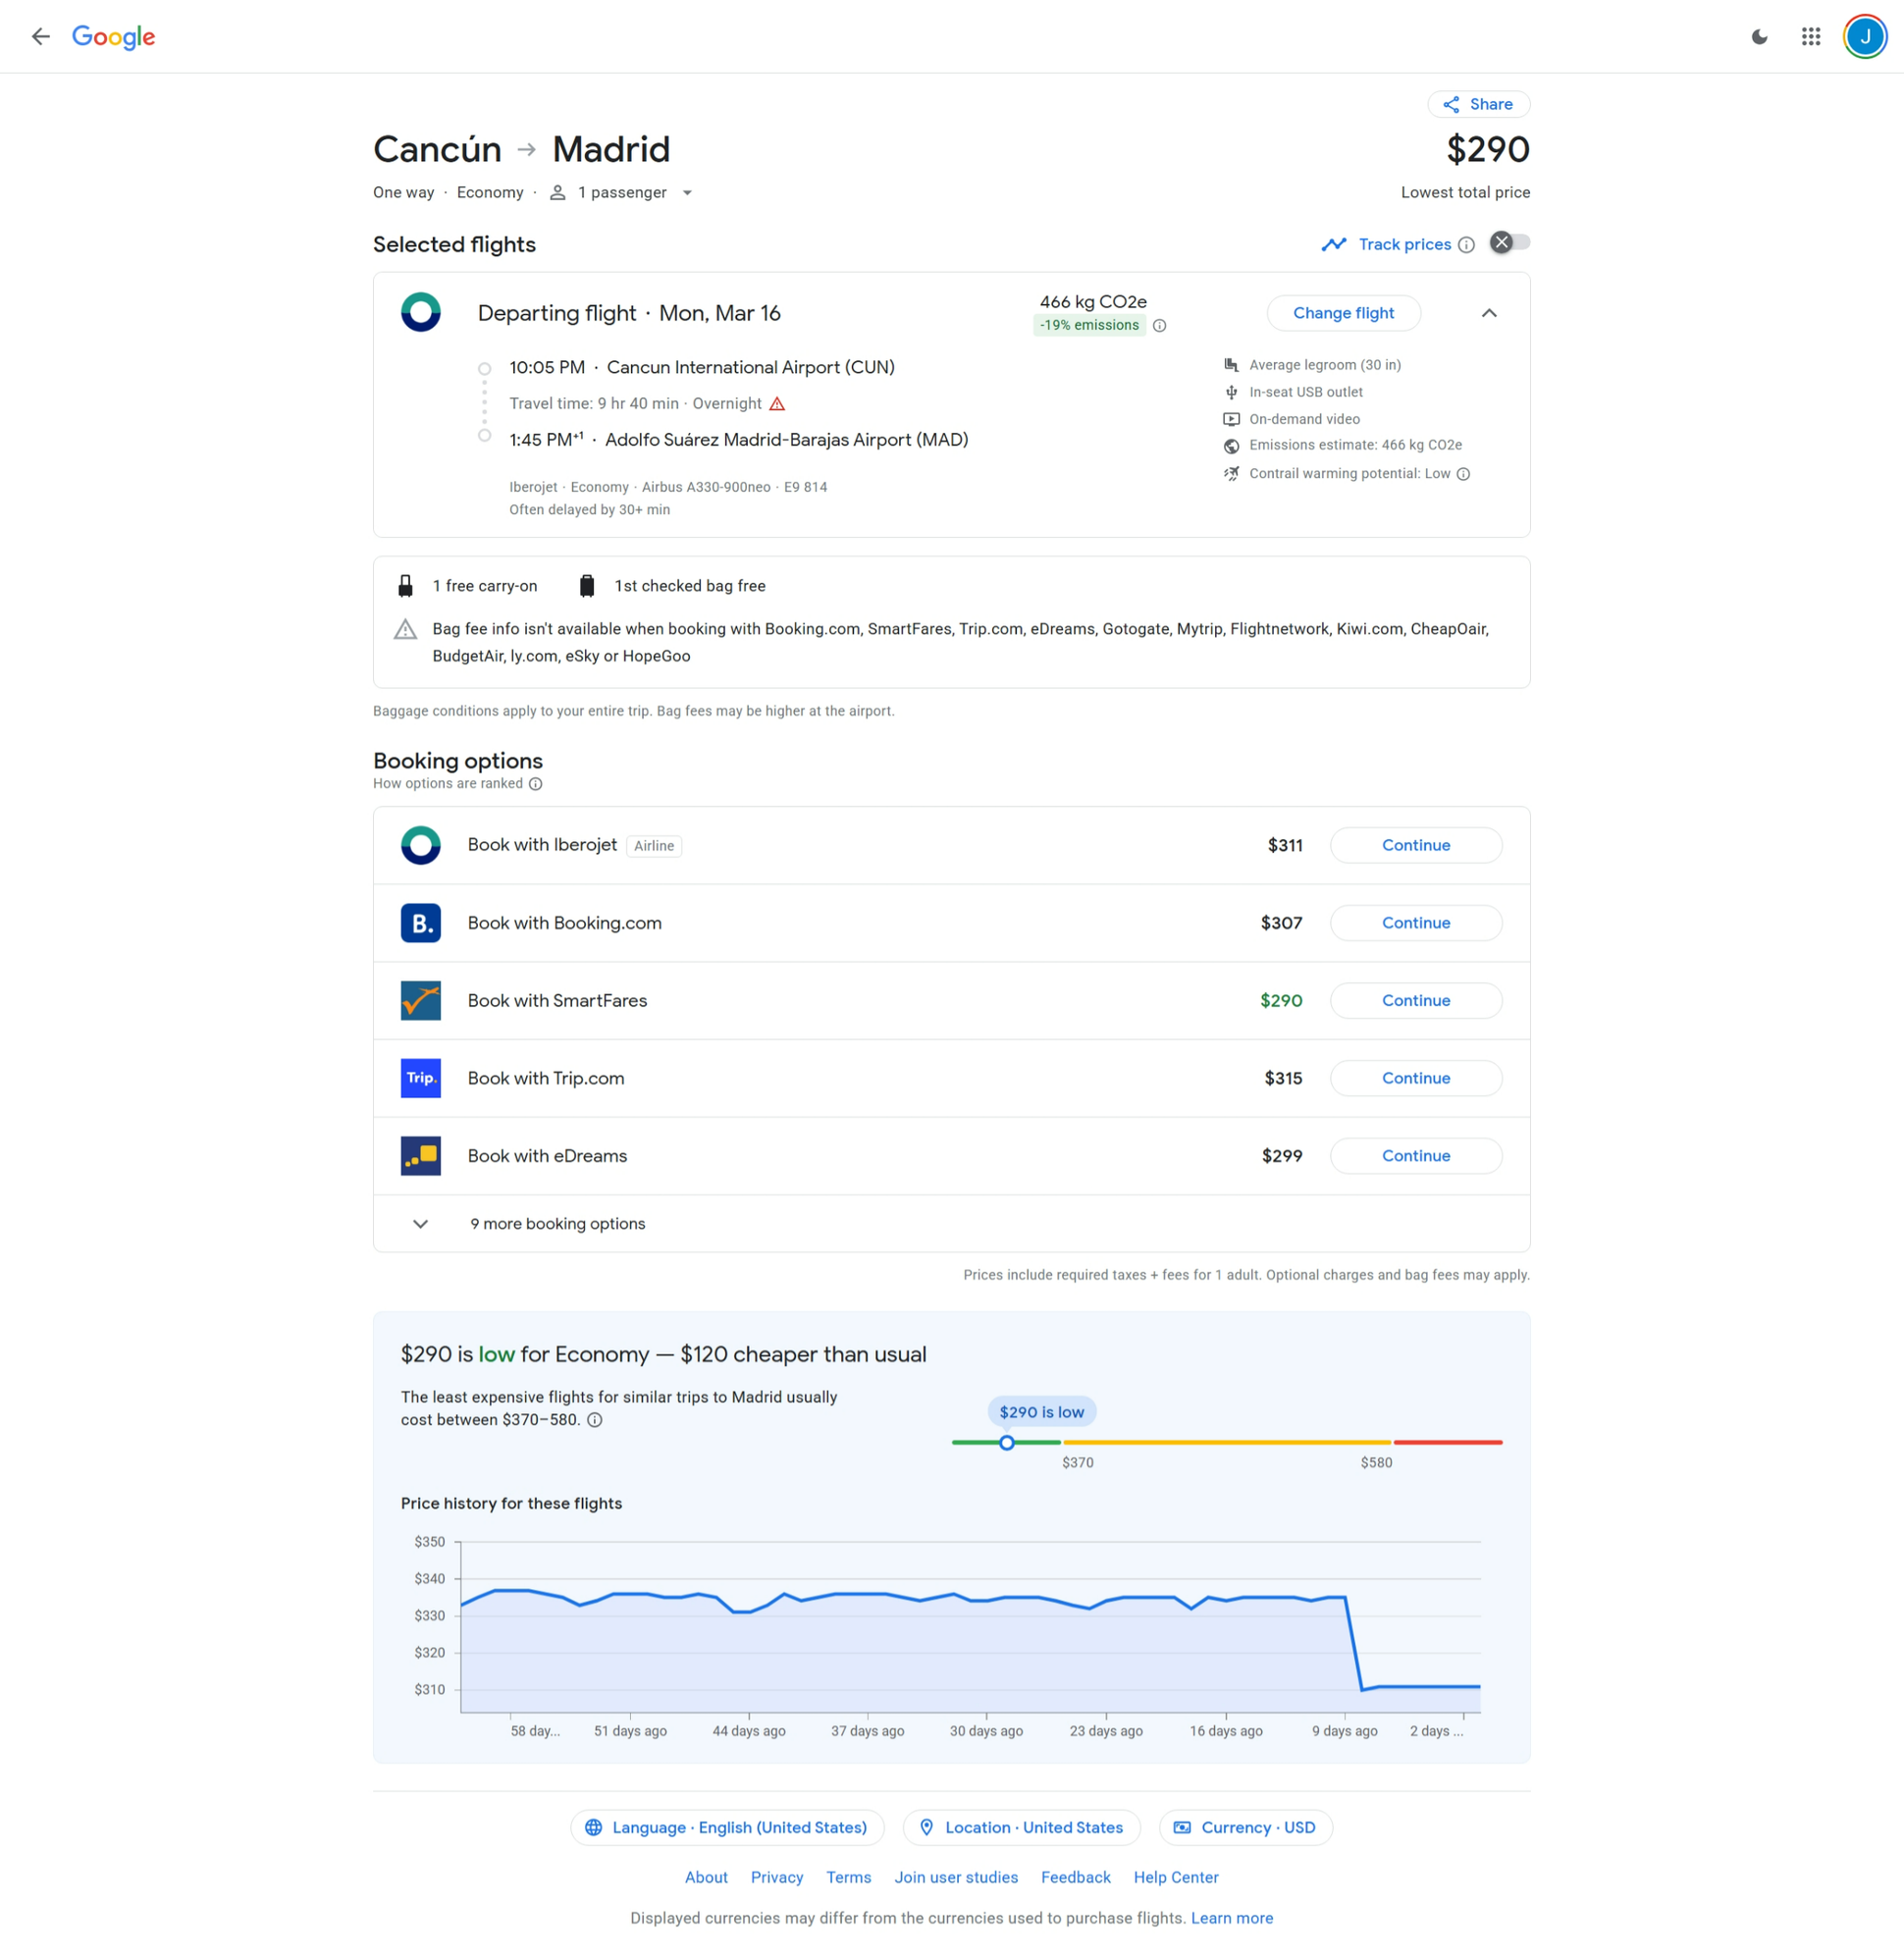Viewport: 1904px width, 1956px height.
Task: Toggle dark mode moon icon
Action: (x=1759, y=37)
